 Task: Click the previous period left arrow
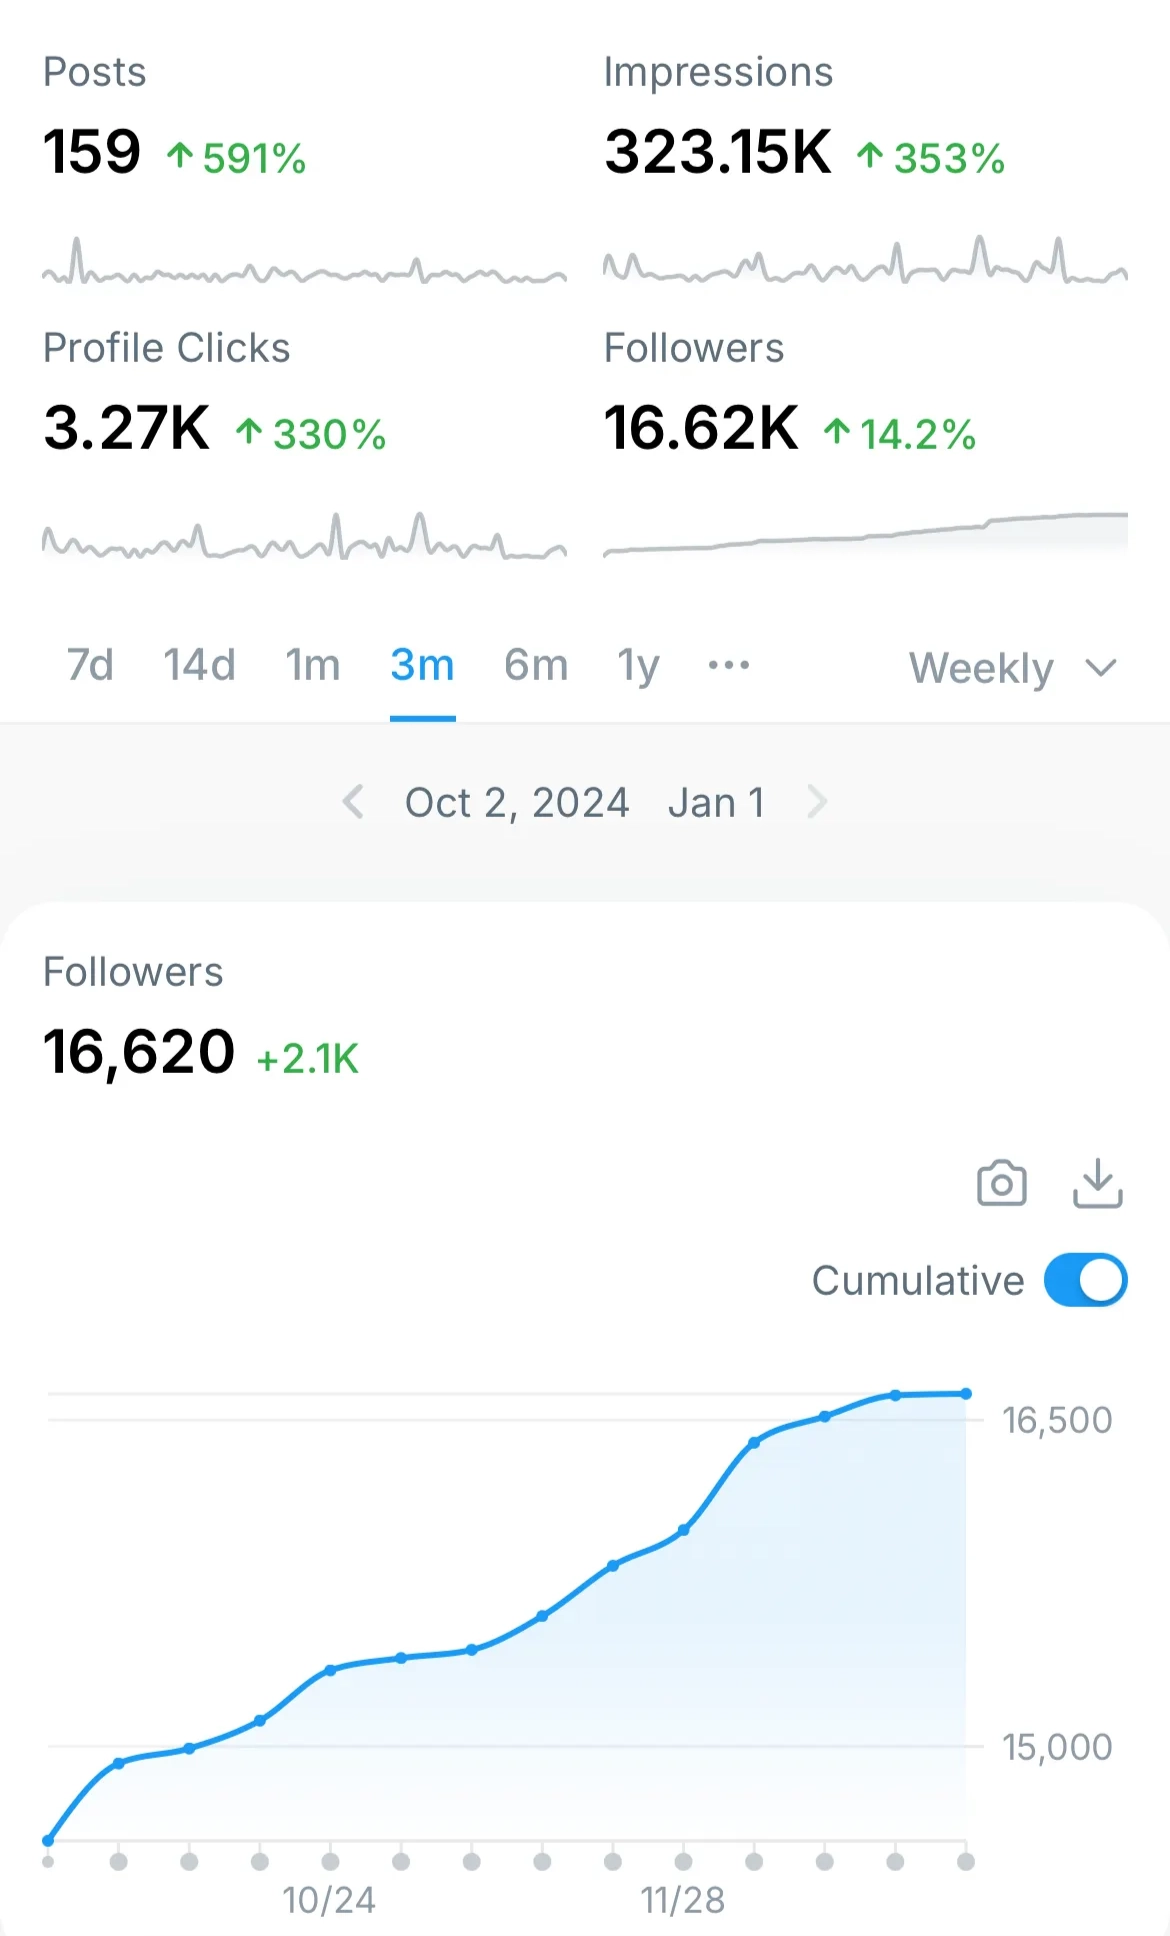click(x=353, y=802)
